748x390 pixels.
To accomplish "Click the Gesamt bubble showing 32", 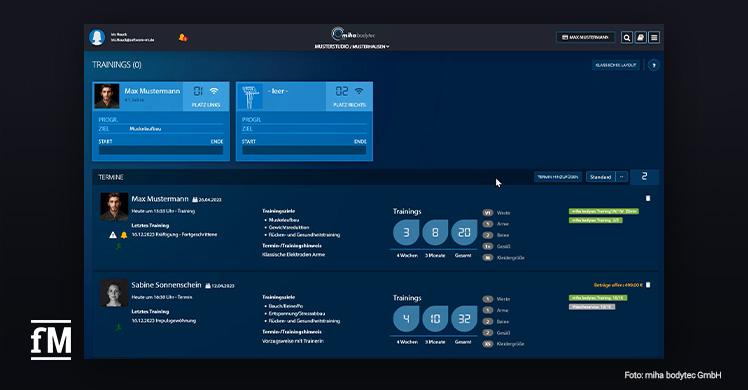I will tap(464, 318).
